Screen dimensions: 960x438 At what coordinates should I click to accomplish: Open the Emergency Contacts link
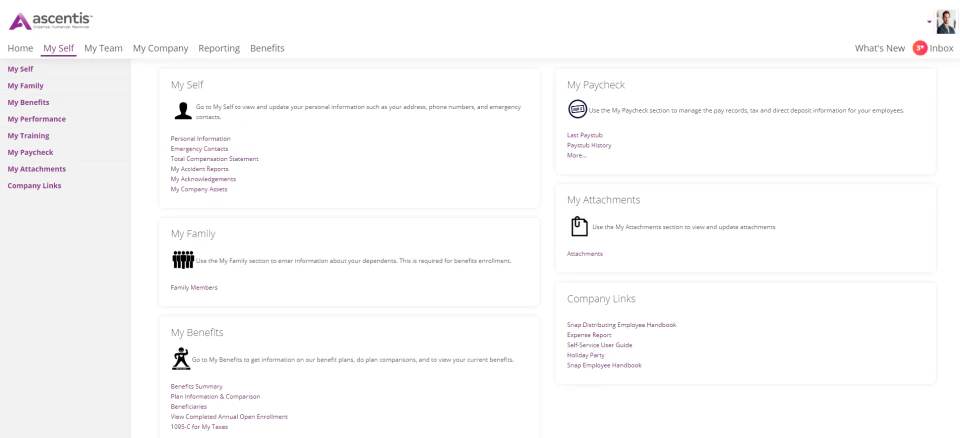pyautogui.click(x=199, y=148)
